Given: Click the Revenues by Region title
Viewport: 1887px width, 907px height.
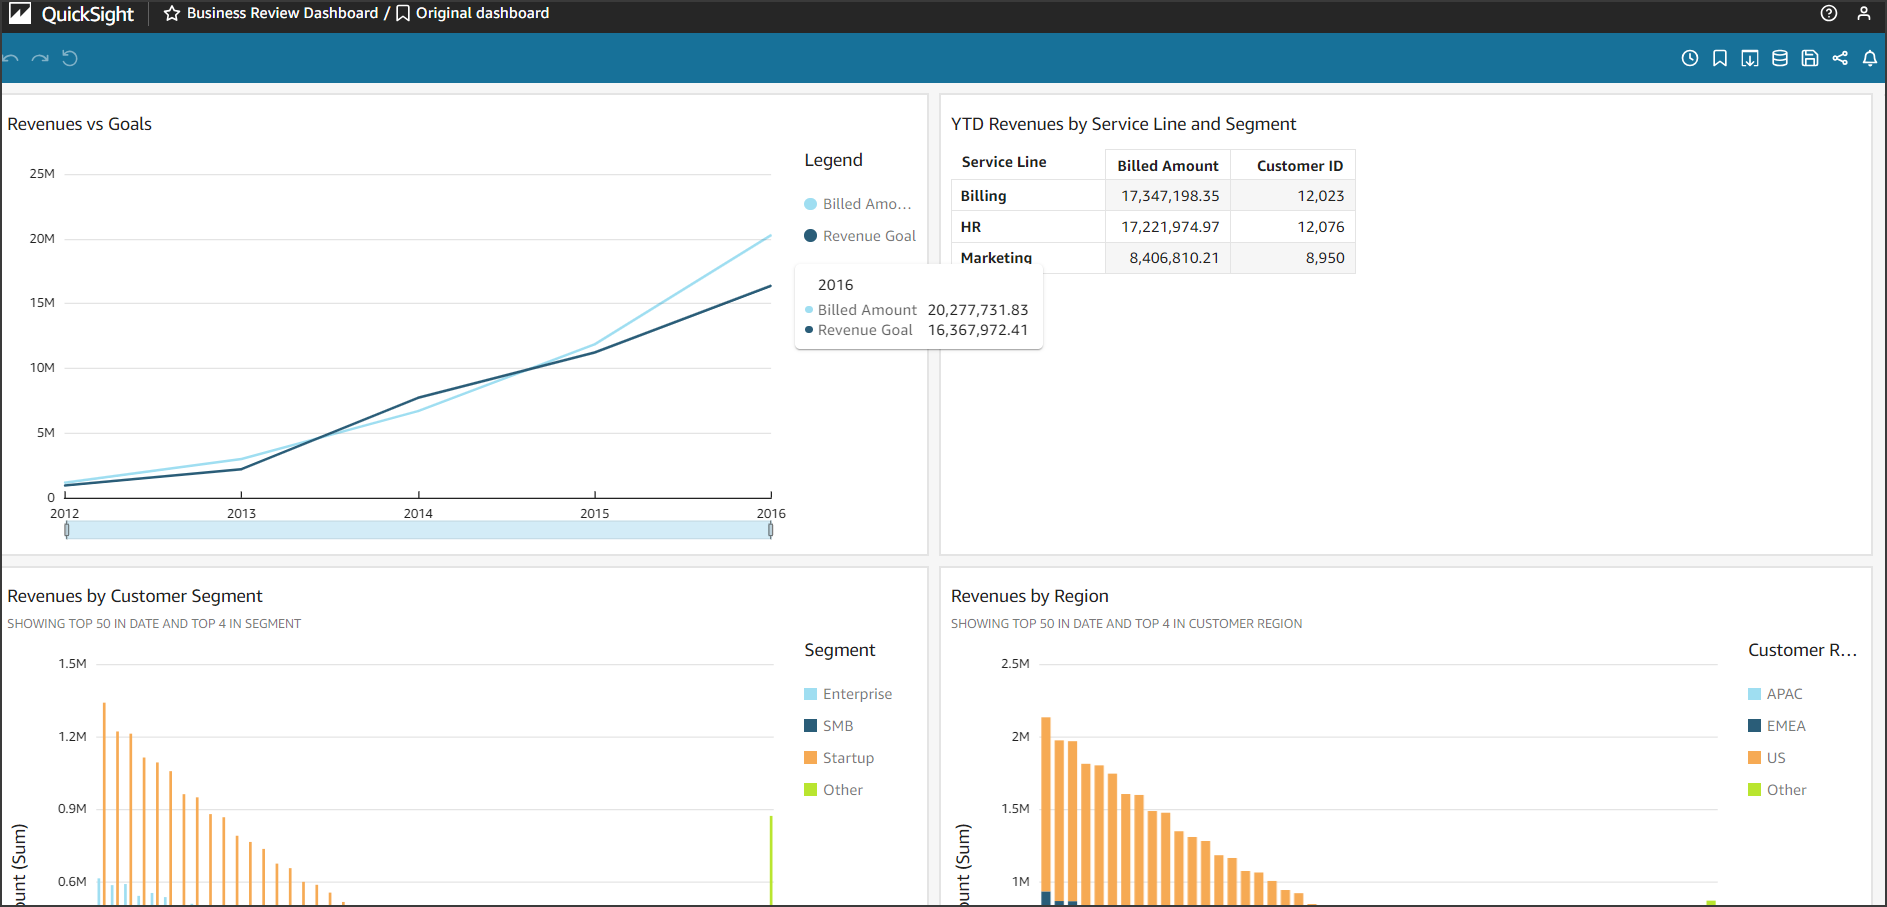Looking at the screenshot, I should click(x=1029, y=596).
